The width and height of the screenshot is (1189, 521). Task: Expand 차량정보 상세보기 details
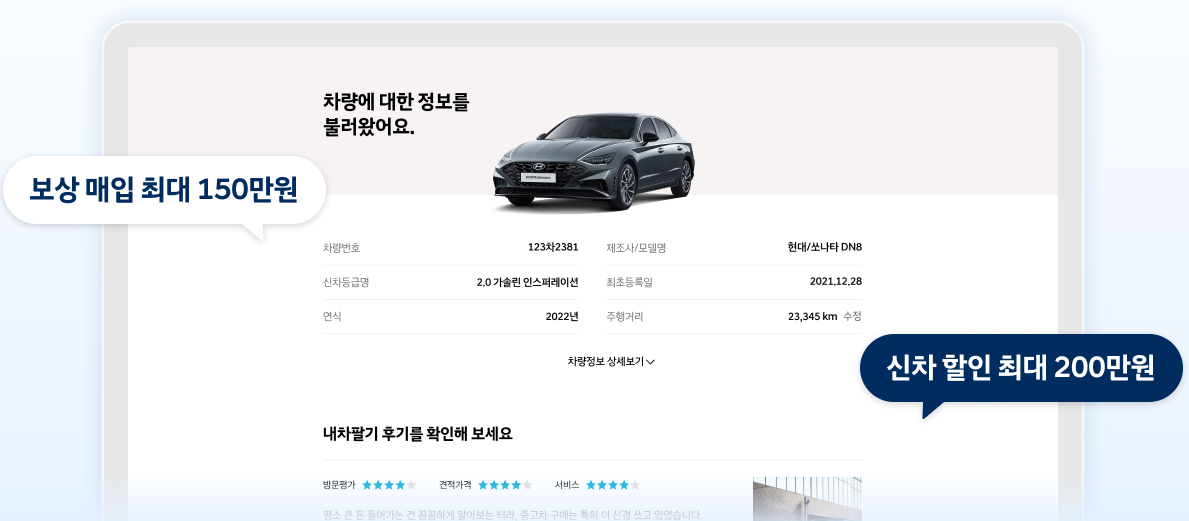coord(611,362)
